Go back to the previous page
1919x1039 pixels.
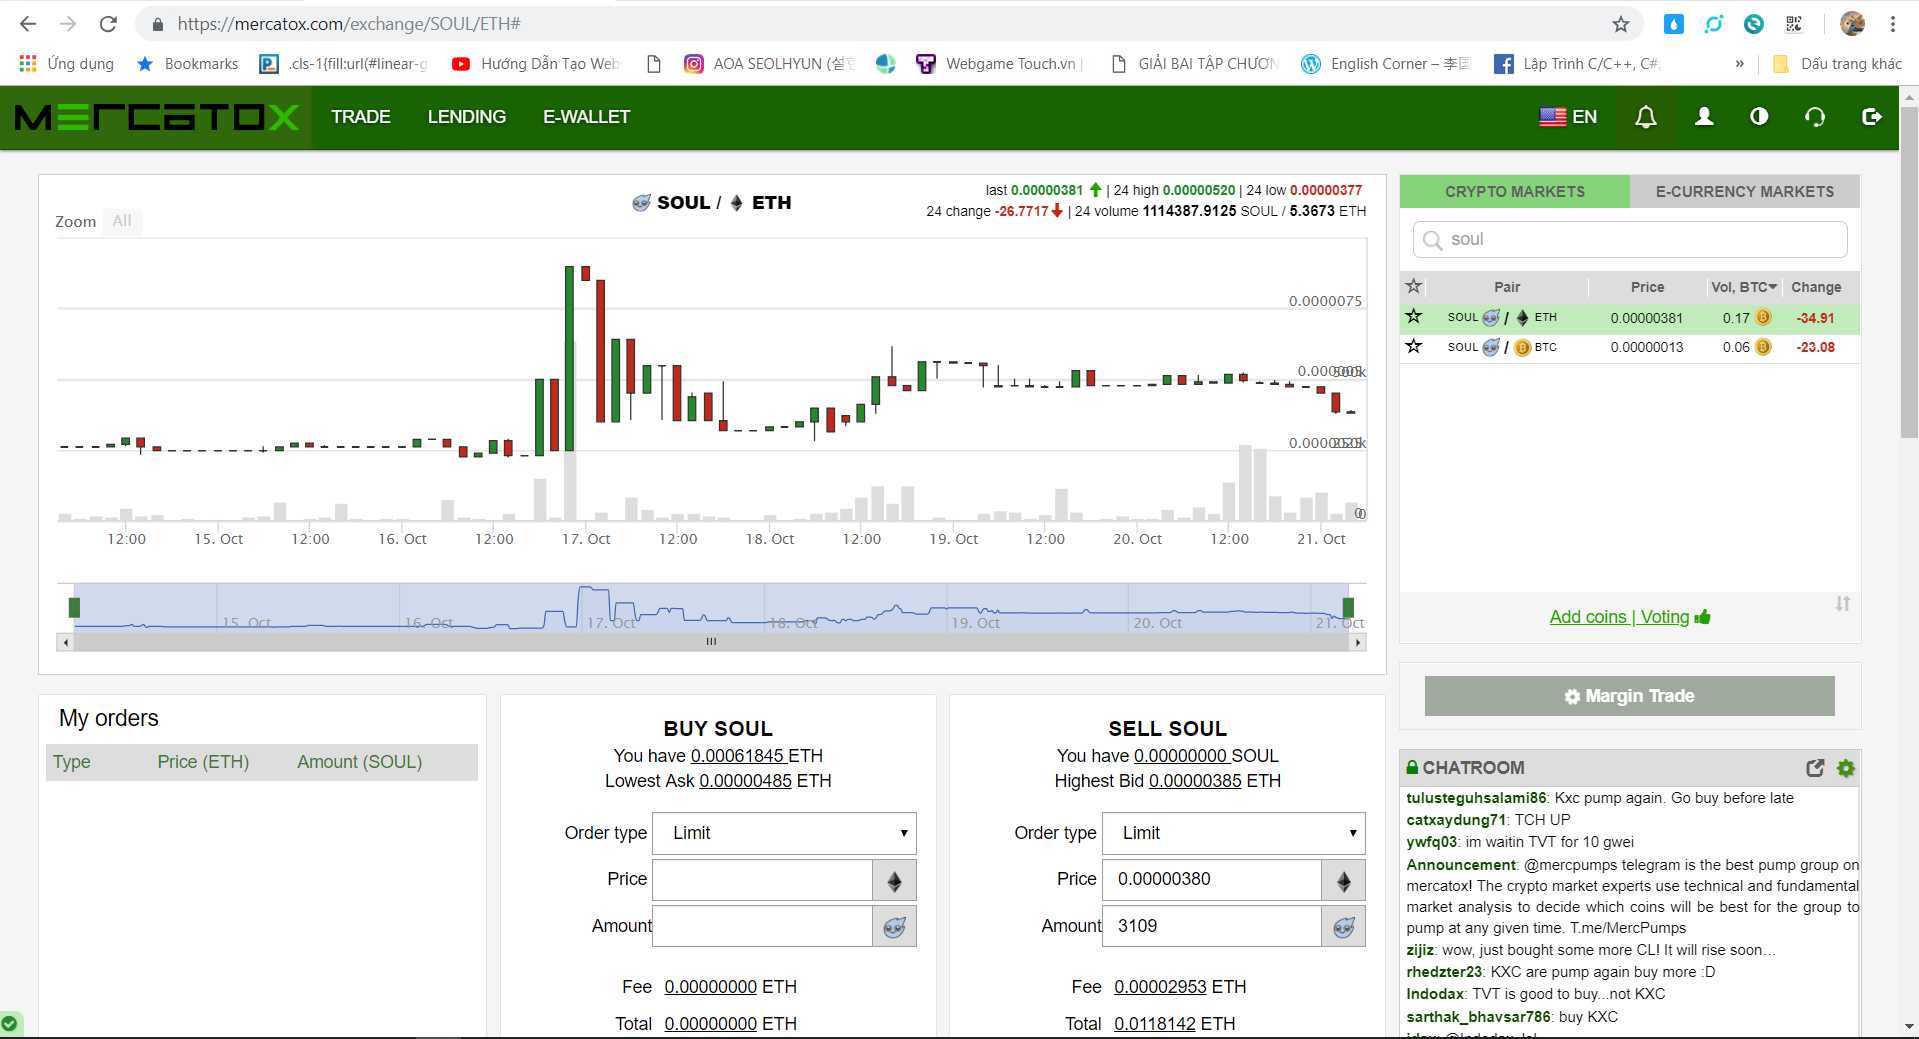coord(28,24)
